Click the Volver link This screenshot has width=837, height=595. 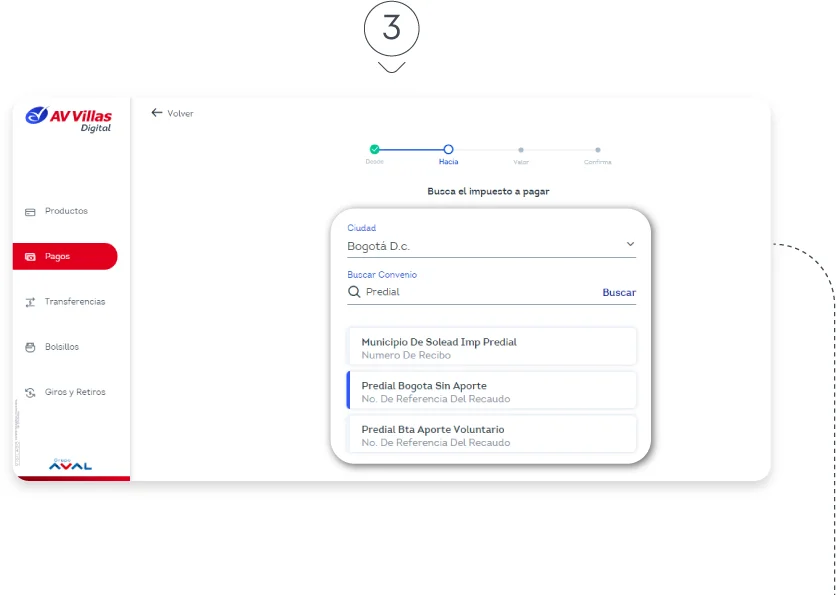180,114
